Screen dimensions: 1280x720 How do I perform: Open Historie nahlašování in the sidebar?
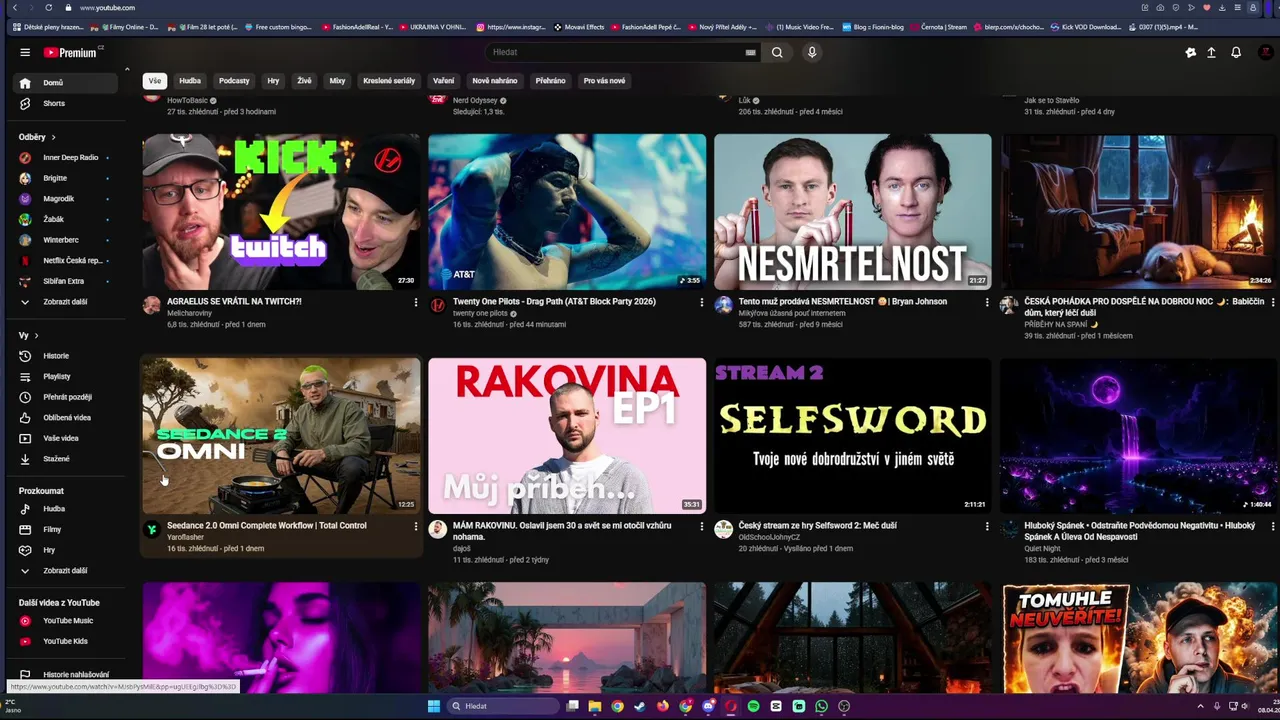(66, 675)
